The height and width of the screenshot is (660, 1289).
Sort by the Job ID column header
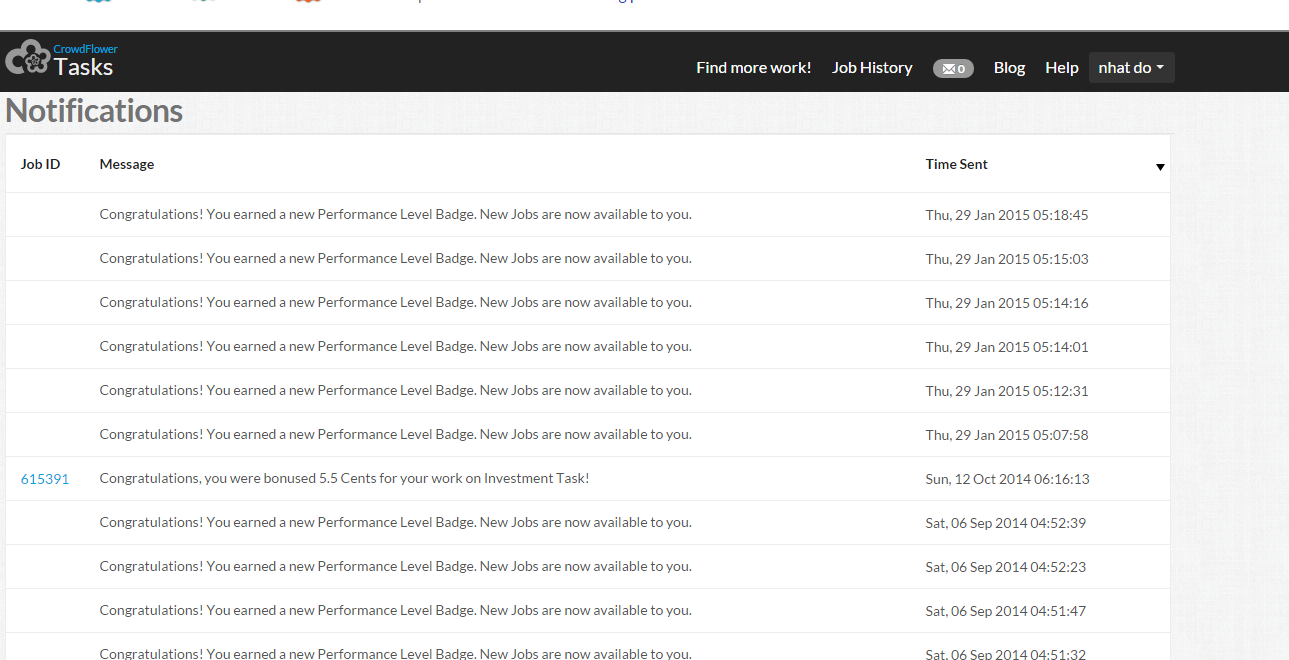[x=40, y=164]
